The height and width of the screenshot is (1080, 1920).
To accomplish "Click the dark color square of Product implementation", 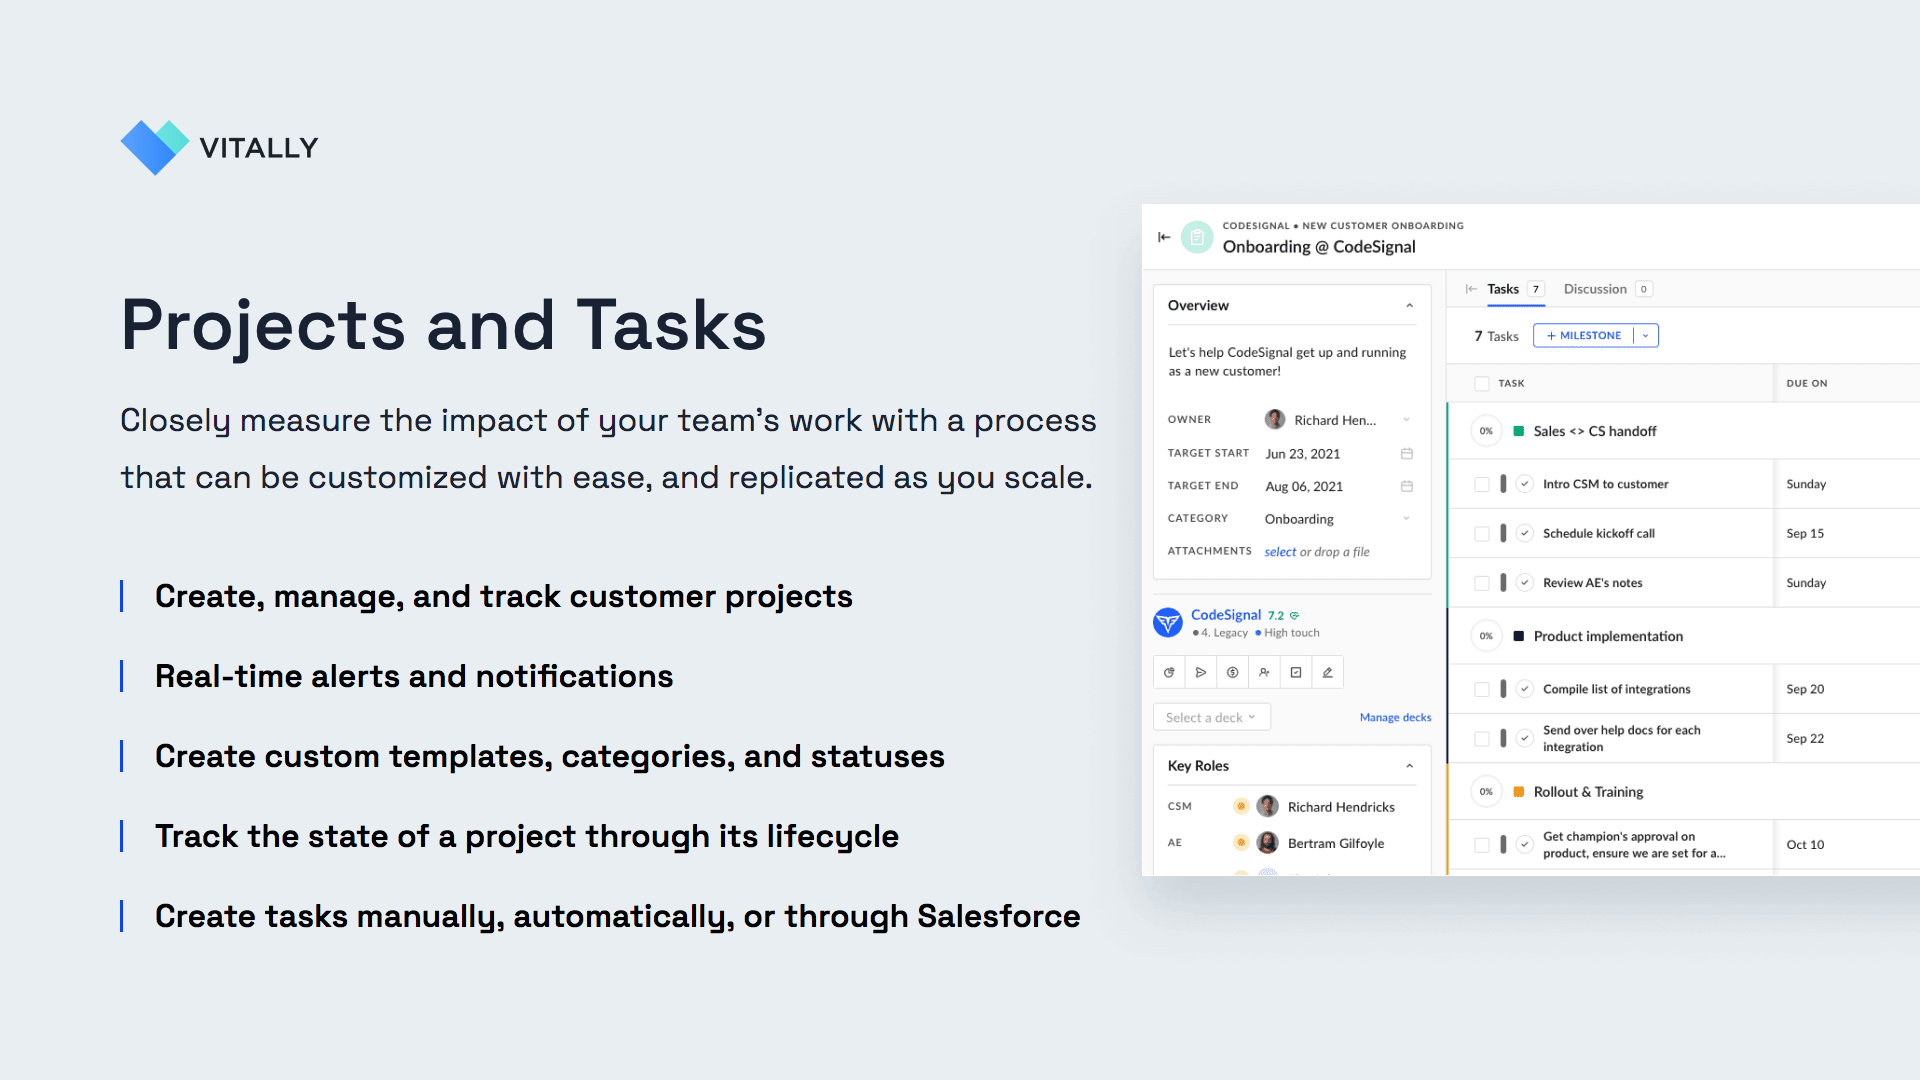I will tap(1519, 636).
